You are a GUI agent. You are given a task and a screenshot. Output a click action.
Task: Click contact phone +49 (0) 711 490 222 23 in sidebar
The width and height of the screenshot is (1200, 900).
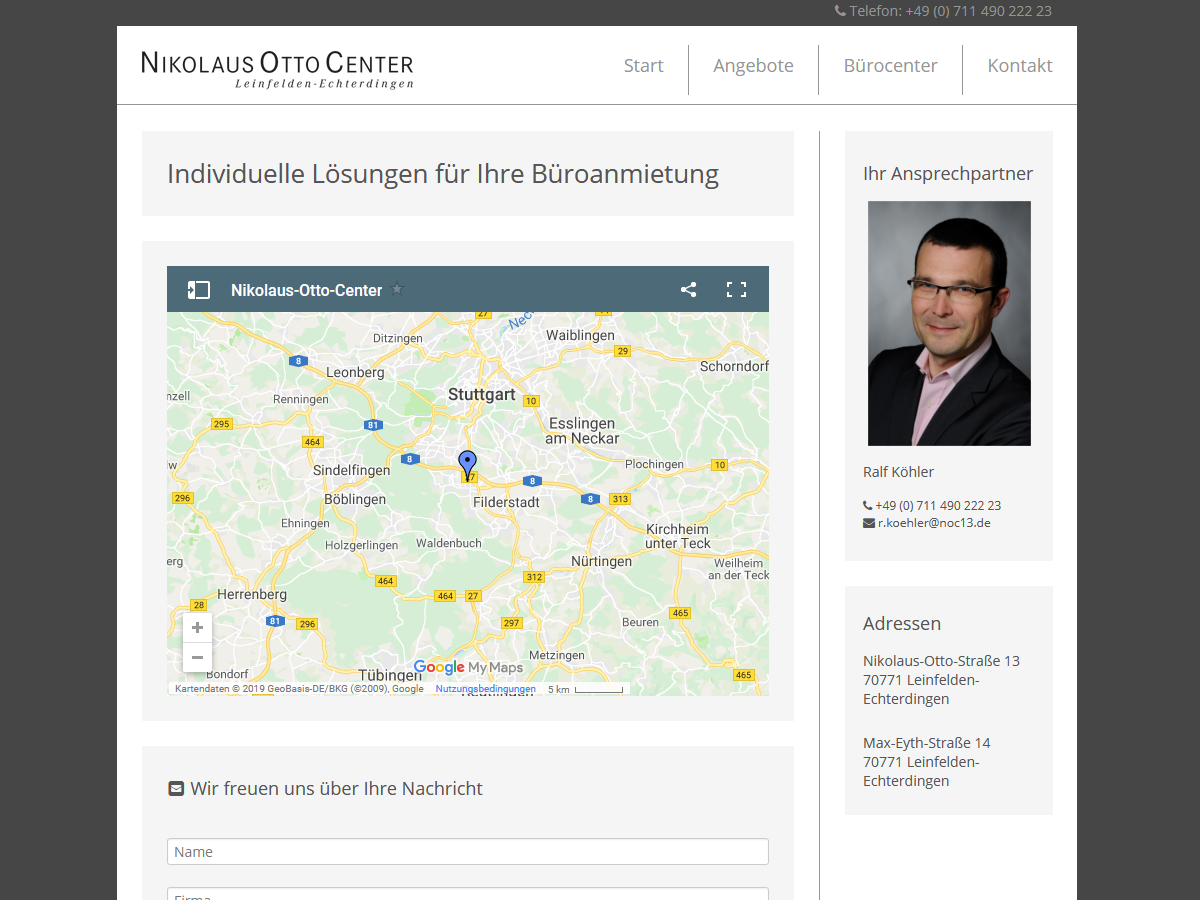(x=938, y=506)
